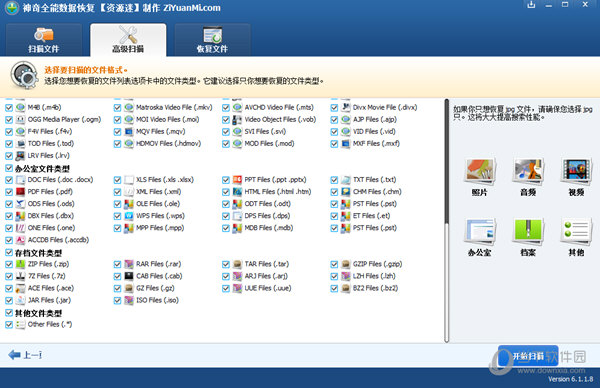Click the CAB Files file icon
Viewport: 600px width, 388px height.
pos(129,276)
